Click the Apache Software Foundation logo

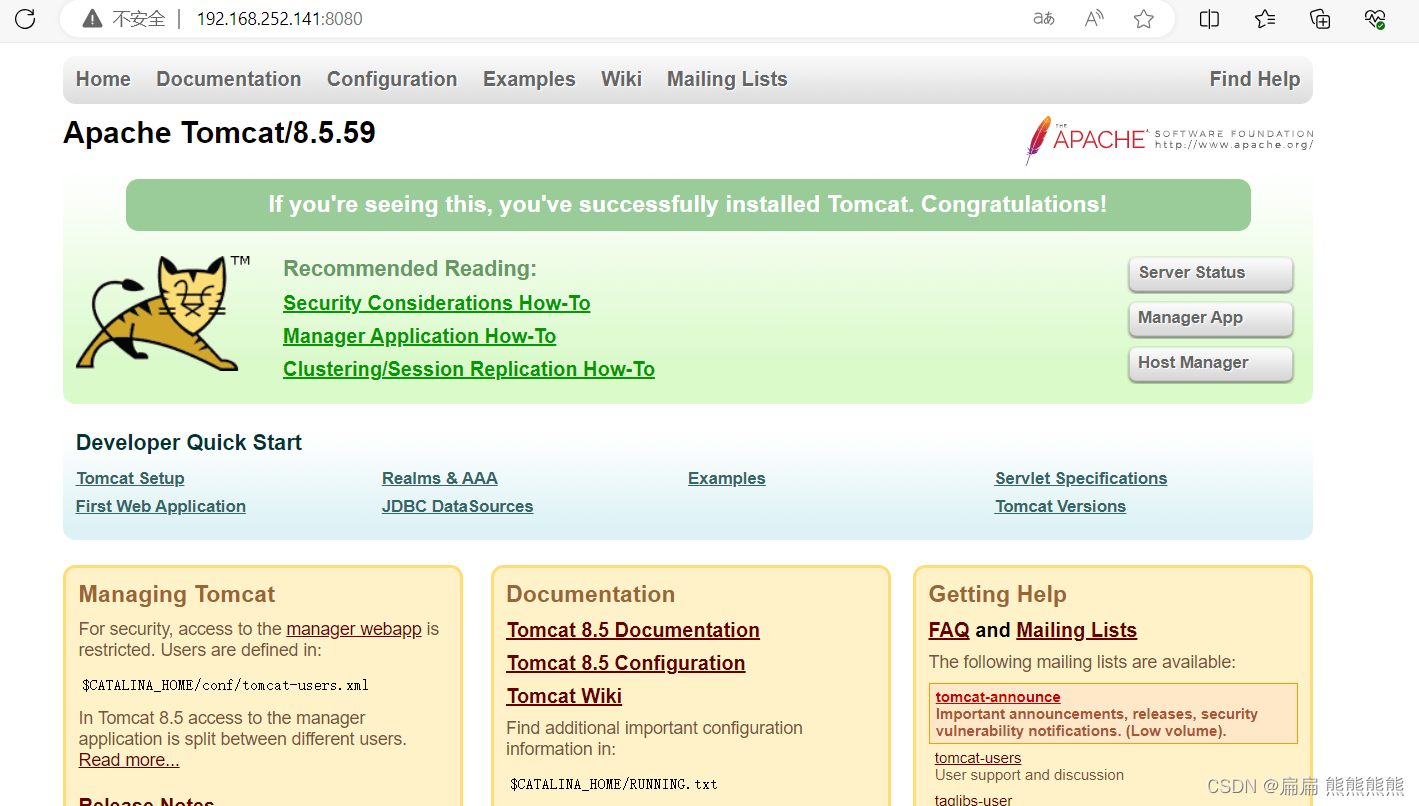coord(1169,140)
